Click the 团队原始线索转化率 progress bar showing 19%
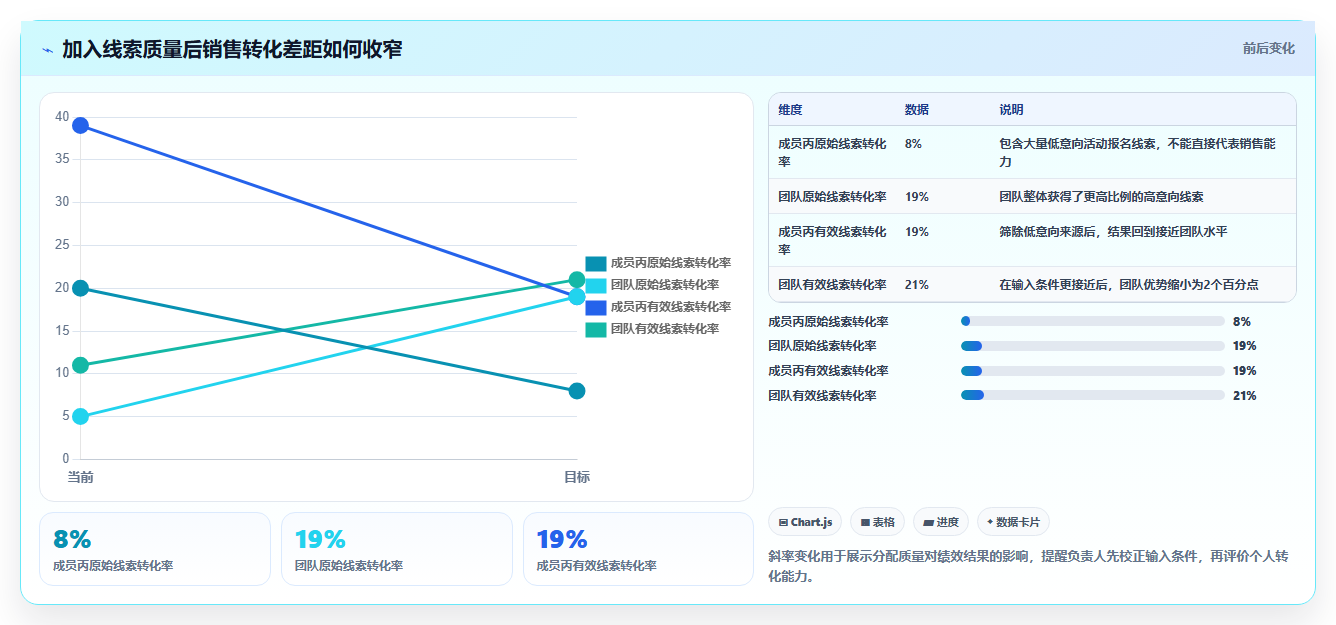 click(1092, 346)
